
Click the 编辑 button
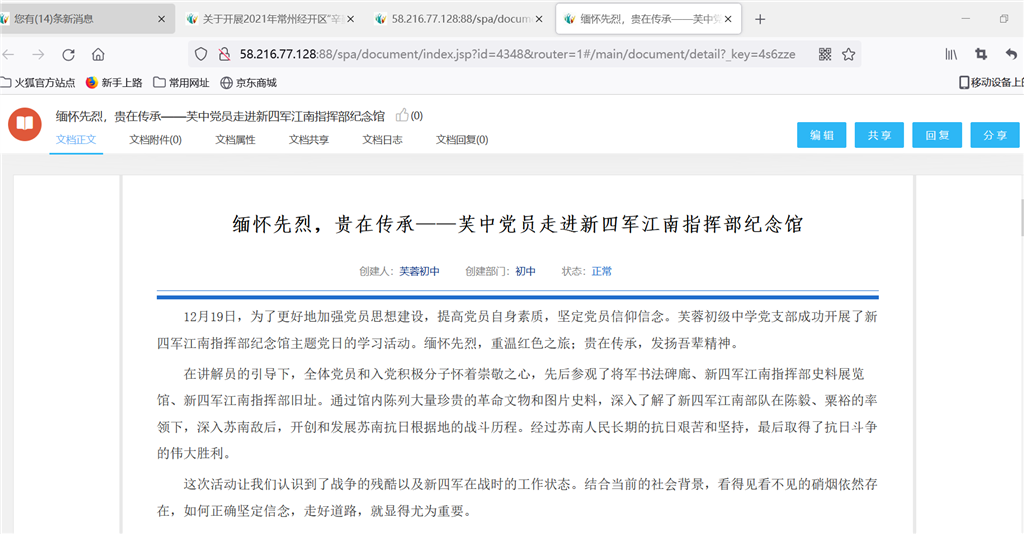click(822, 136)
